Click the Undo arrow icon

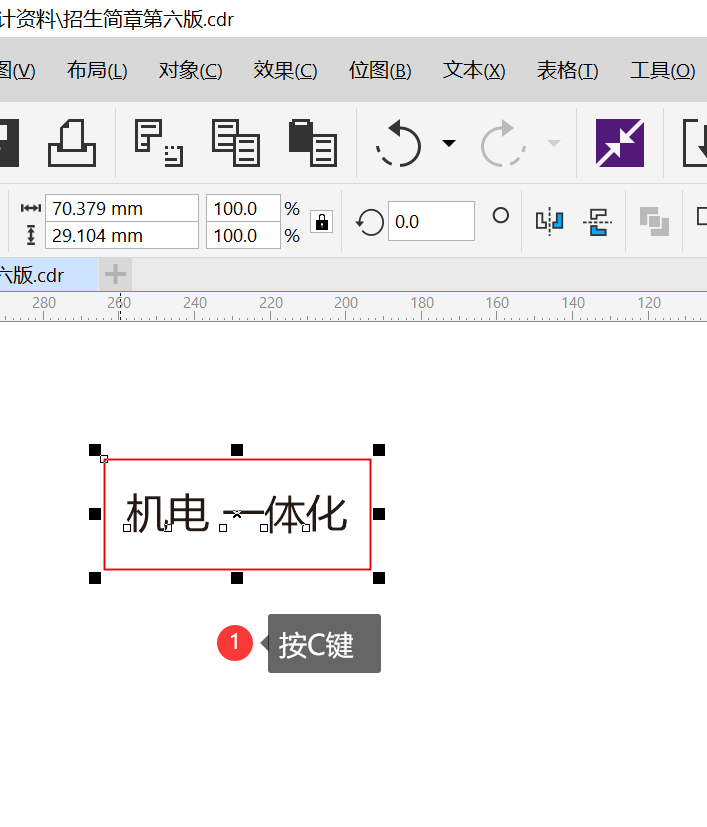click(x=399, y=143)
